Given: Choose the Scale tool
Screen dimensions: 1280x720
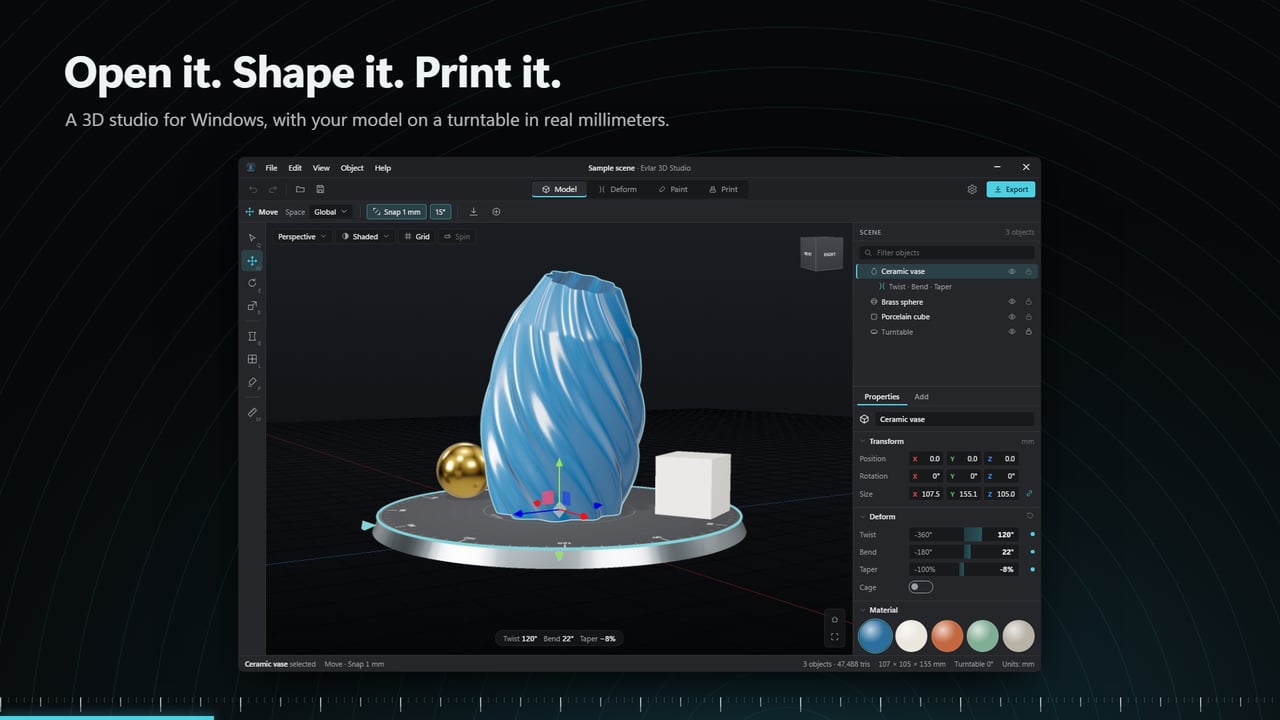Looking at the screenshot, I should pyautogui.click(x=252, y=306).
